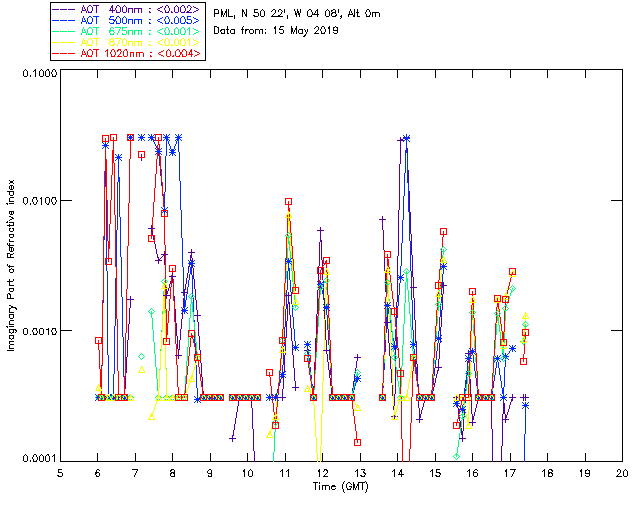640x512 pixels.
Task: Click the blue asterisk peak marker near 14
Action: (x=406, y=138)
